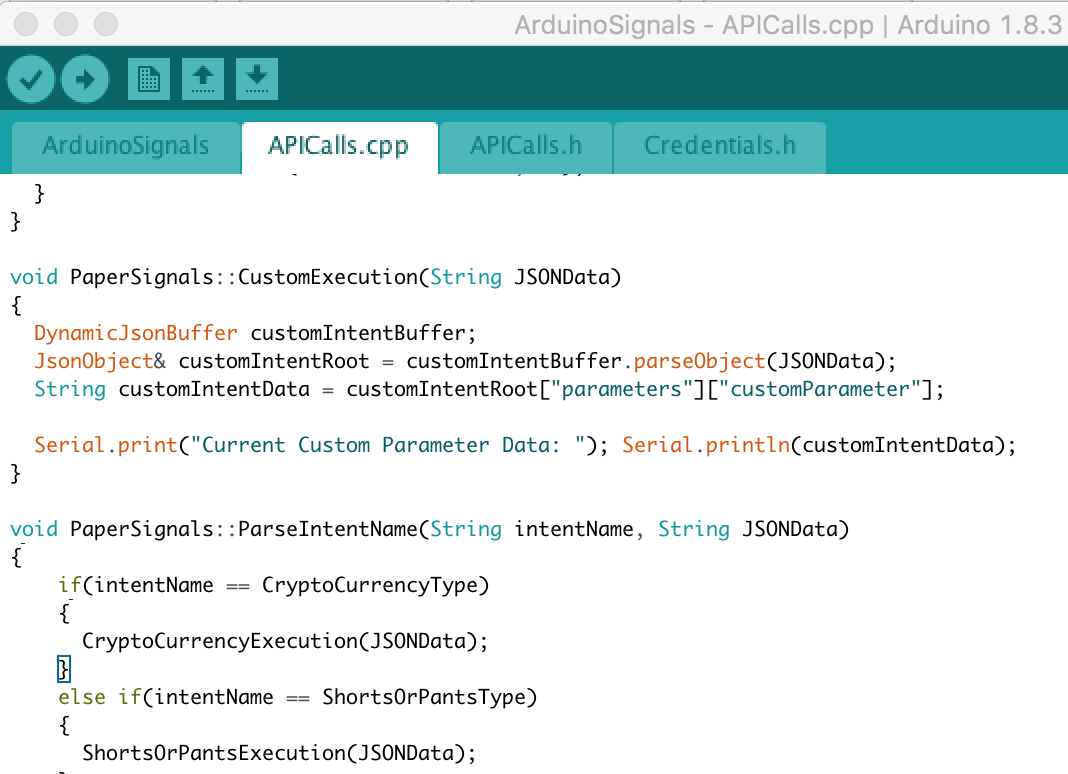Click the 'else if' keyword
This screenshot has width=1068, height=774.
pyautogui.click(x=99, y=697)
